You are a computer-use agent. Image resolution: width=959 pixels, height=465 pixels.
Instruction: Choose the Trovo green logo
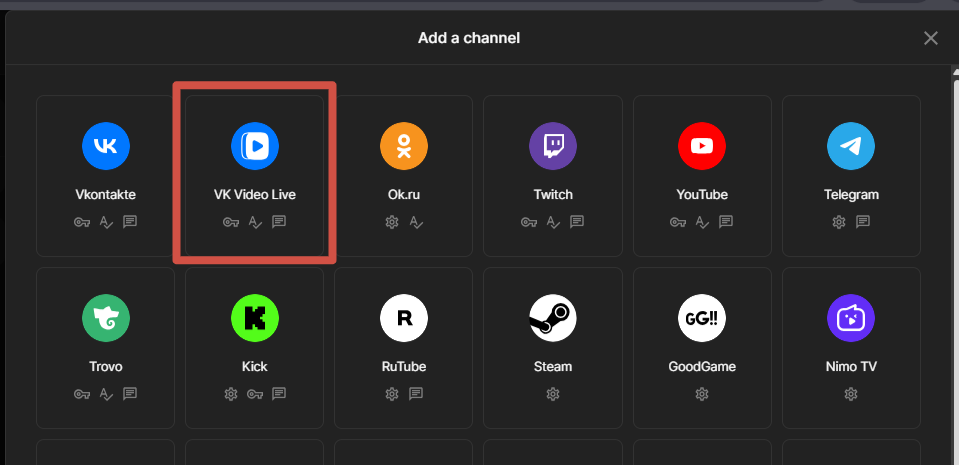pos(106,318)
